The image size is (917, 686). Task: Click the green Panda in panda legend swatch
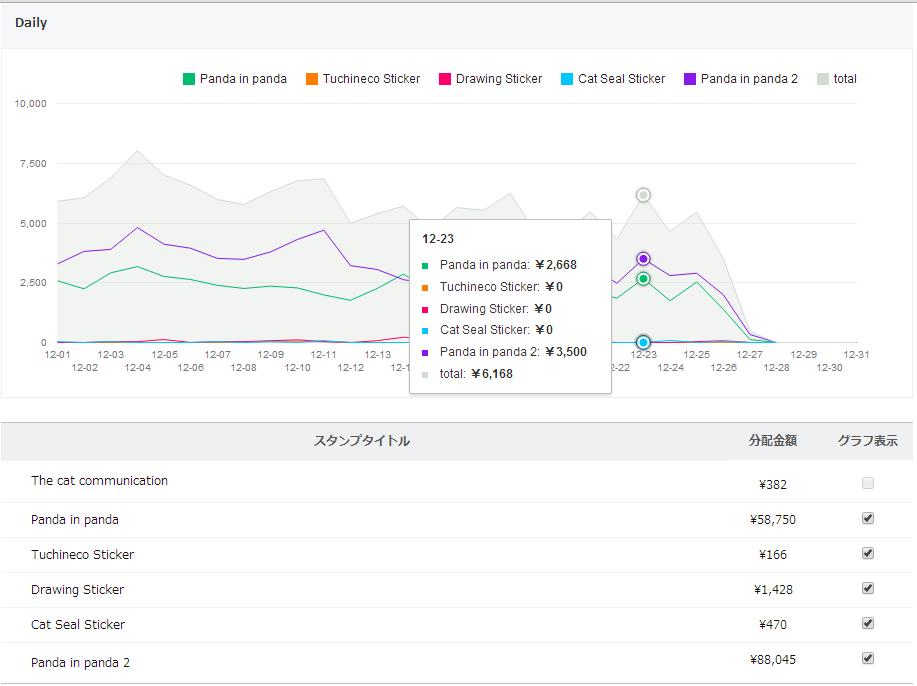click(x=189, y=79)
